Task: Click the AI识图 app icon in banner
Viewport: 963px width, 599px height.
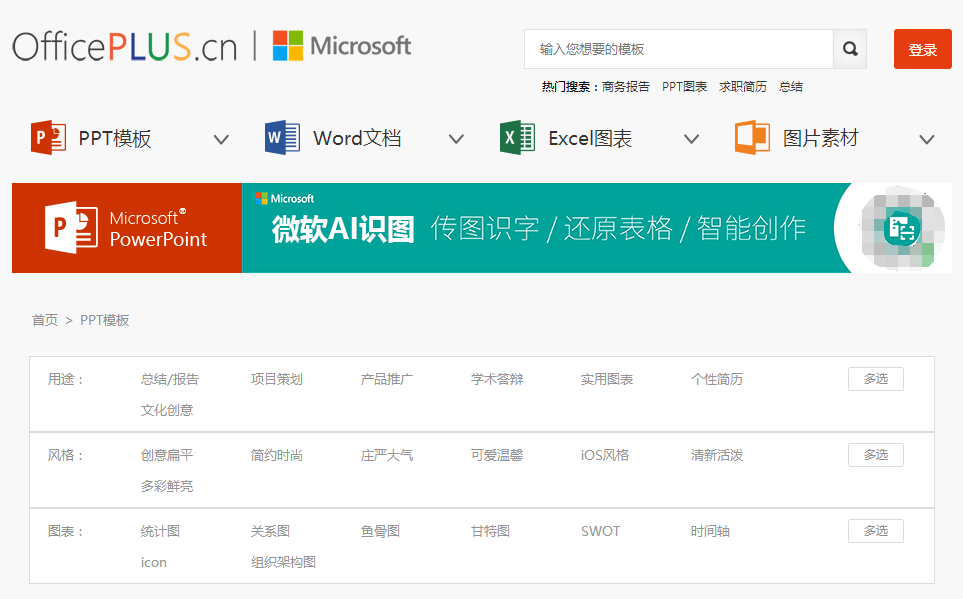Action: click(900, 229)
